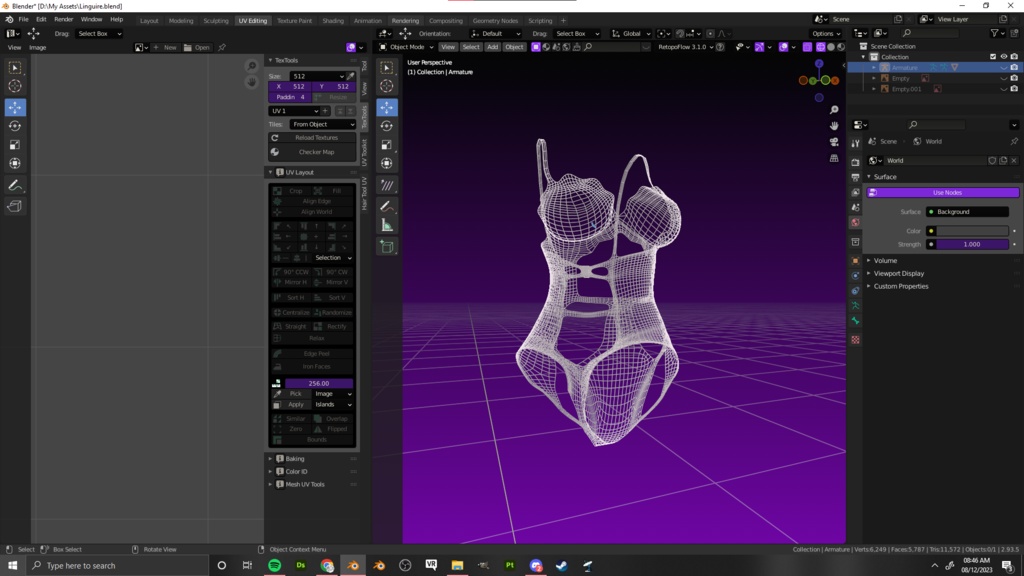Viewport: 1024px width, 576px height.
Task: Click the magnify icon in the viewport sidebar
Action: point(832,110)
